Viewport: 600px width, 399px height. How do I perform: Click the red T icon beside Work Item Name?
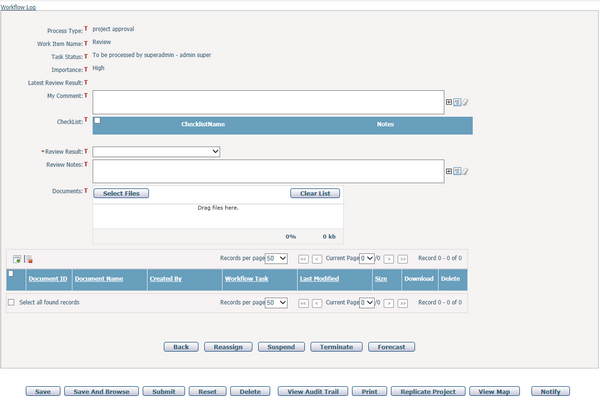click(x=86, y=43)
